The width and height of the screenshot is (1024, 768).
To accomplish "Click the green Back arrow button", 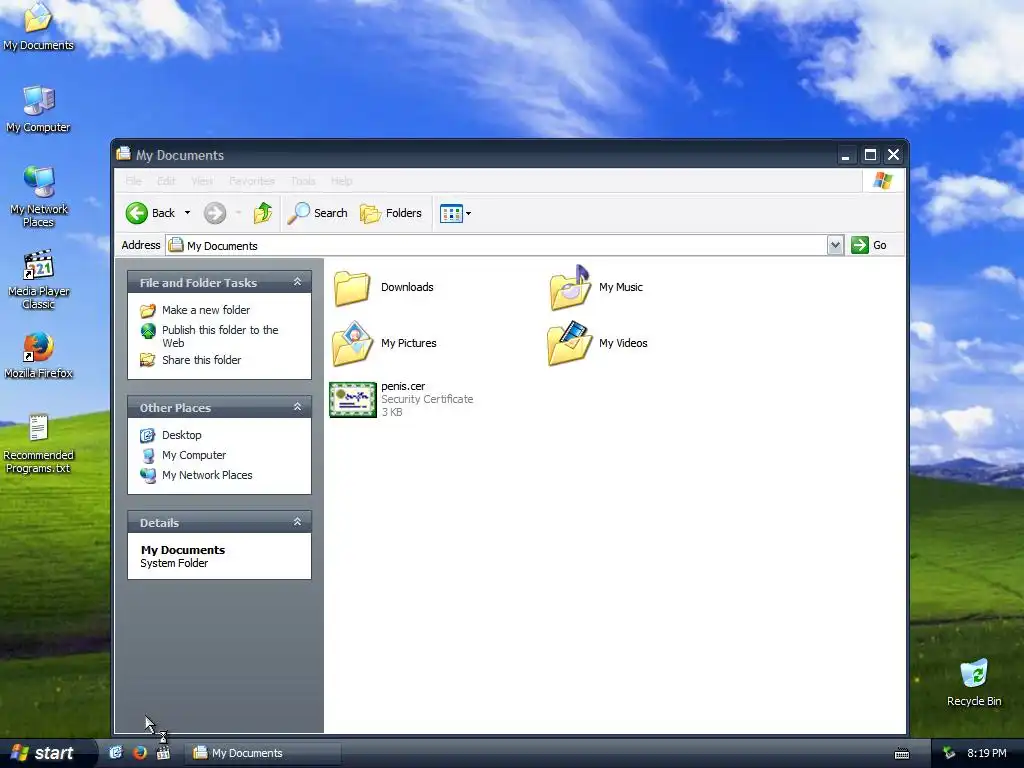I will pyautogui.click(x=136, y=213).
